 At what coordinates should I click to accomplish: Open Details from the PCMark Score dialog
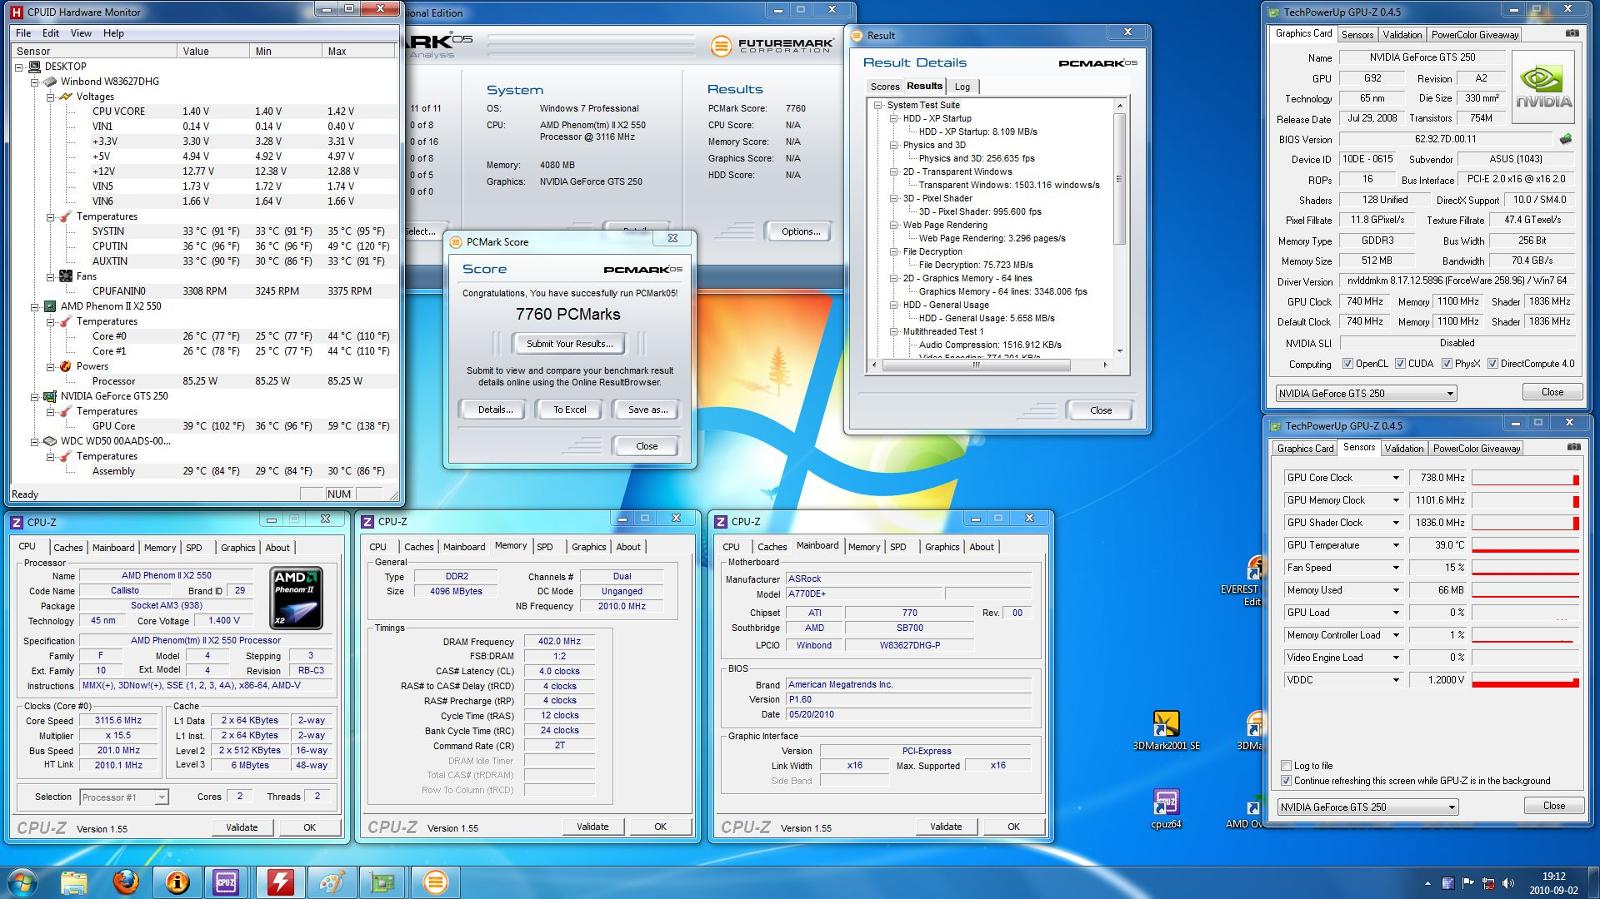[x=494, y=410]
